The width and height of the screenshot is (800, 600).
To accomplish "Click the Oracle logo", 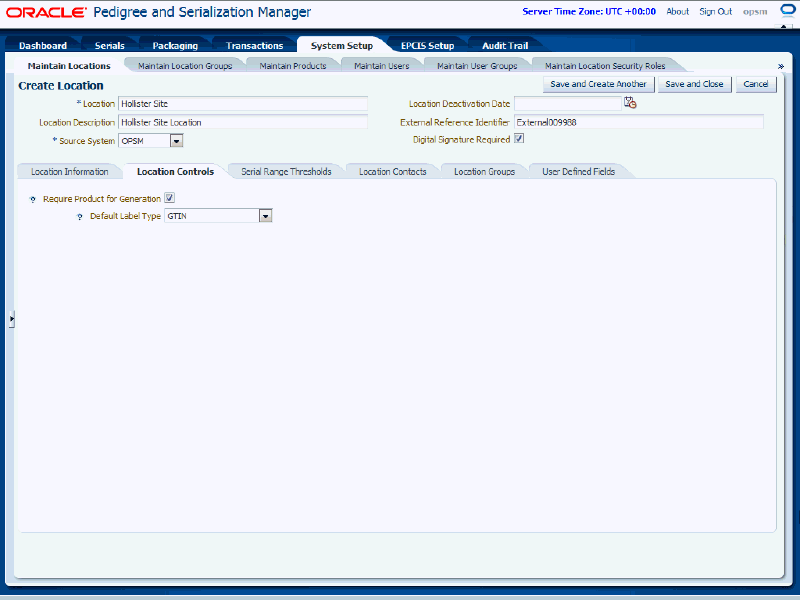I will pyautogui.click(x=46, y=12).
